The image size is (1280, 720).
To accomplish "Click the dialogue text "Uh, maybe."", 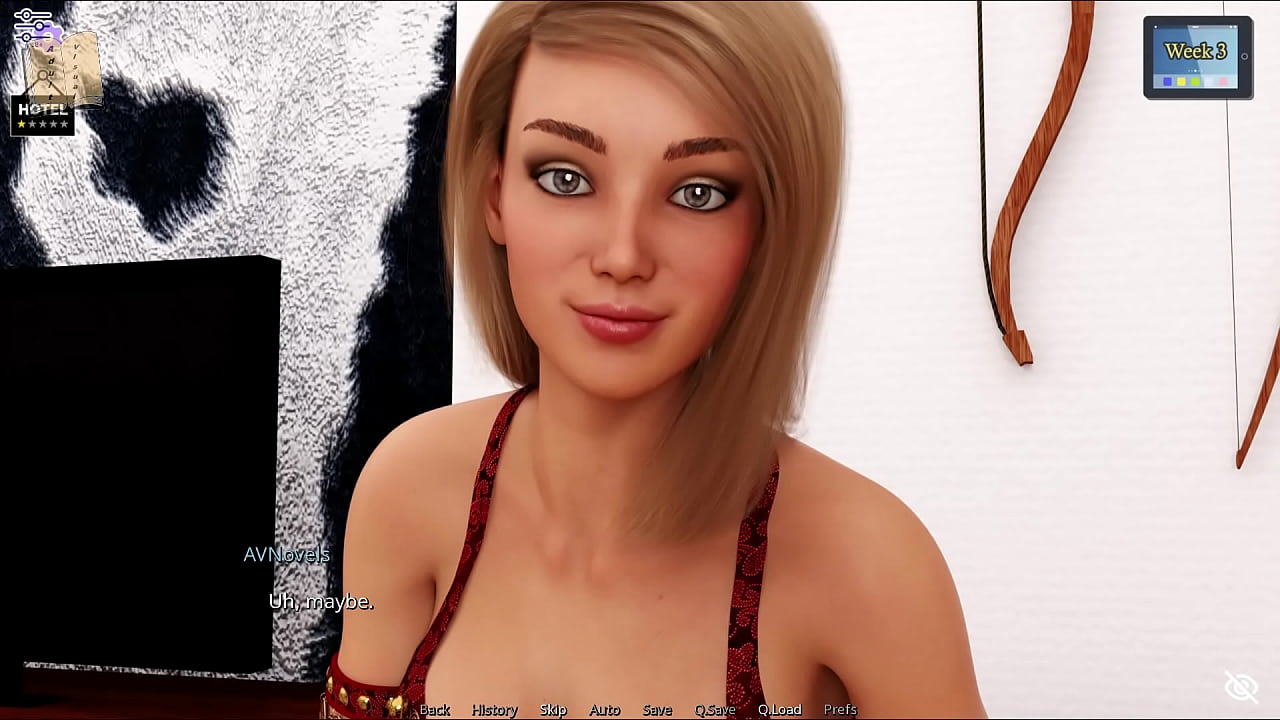I will pos(320,602).
